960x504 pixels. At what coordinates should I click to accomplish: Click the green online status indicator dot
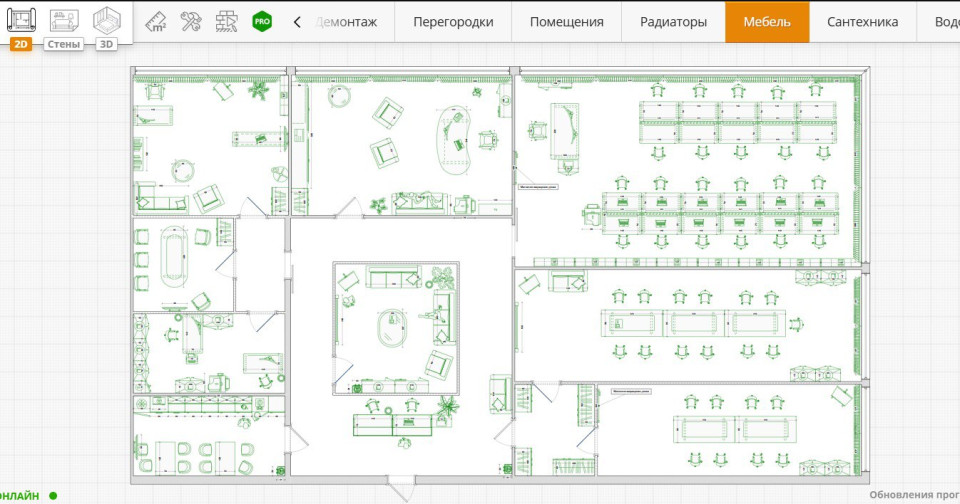(53, 496)
